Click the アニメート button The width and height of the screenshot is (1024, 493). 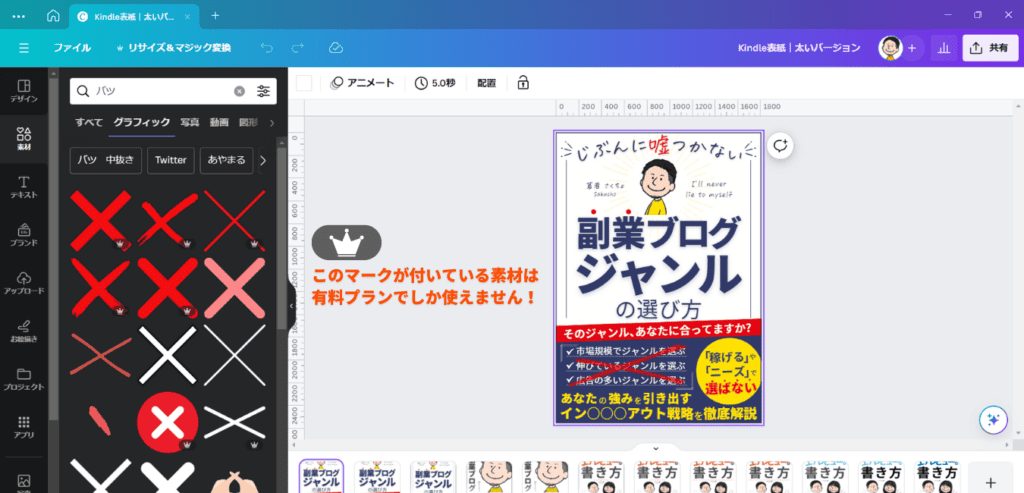(x=362, y=83)
